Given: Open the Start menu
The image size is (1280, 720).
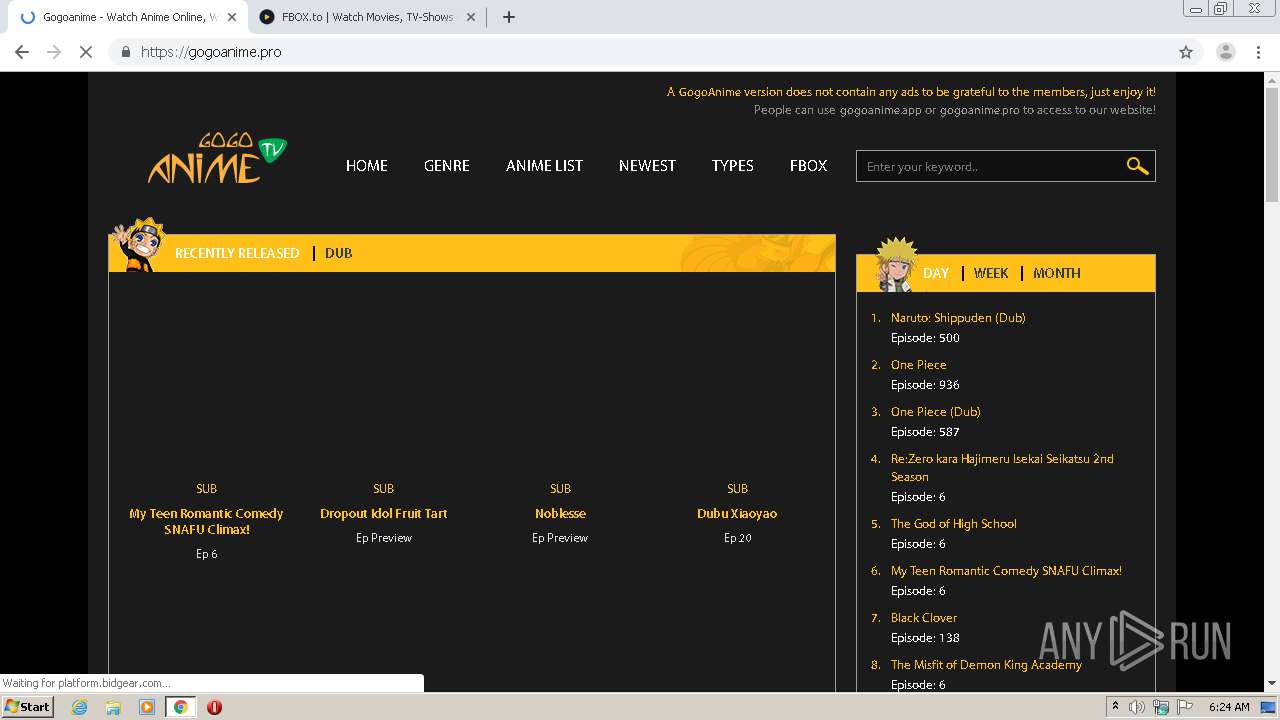Looking at the screenshot, I should [x=27, y=707].
